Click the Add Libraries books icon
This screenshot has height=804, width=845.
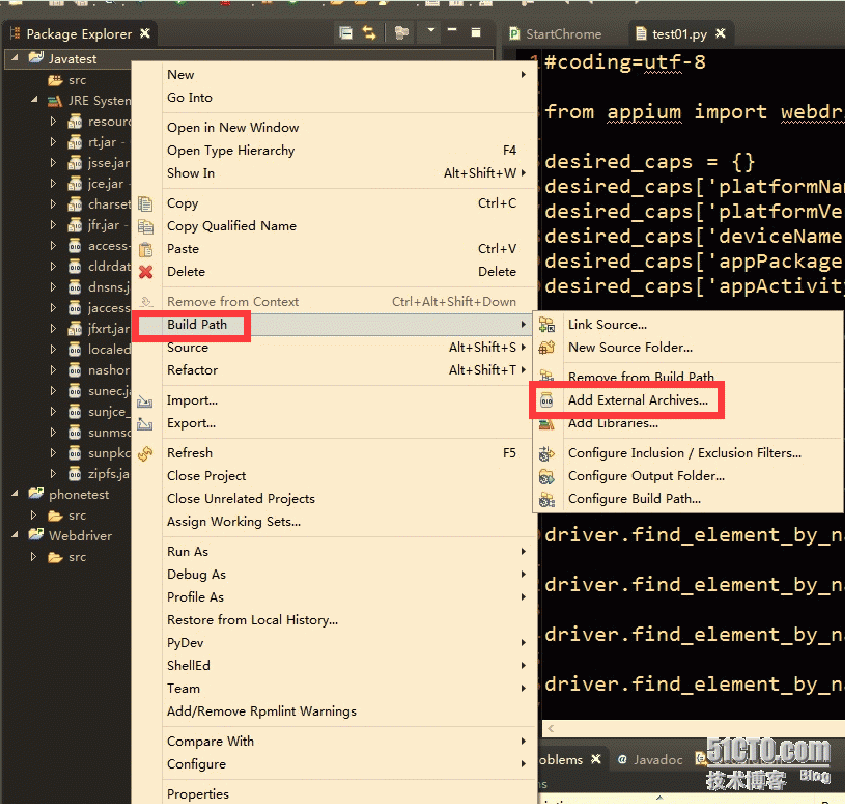(546, 425)
